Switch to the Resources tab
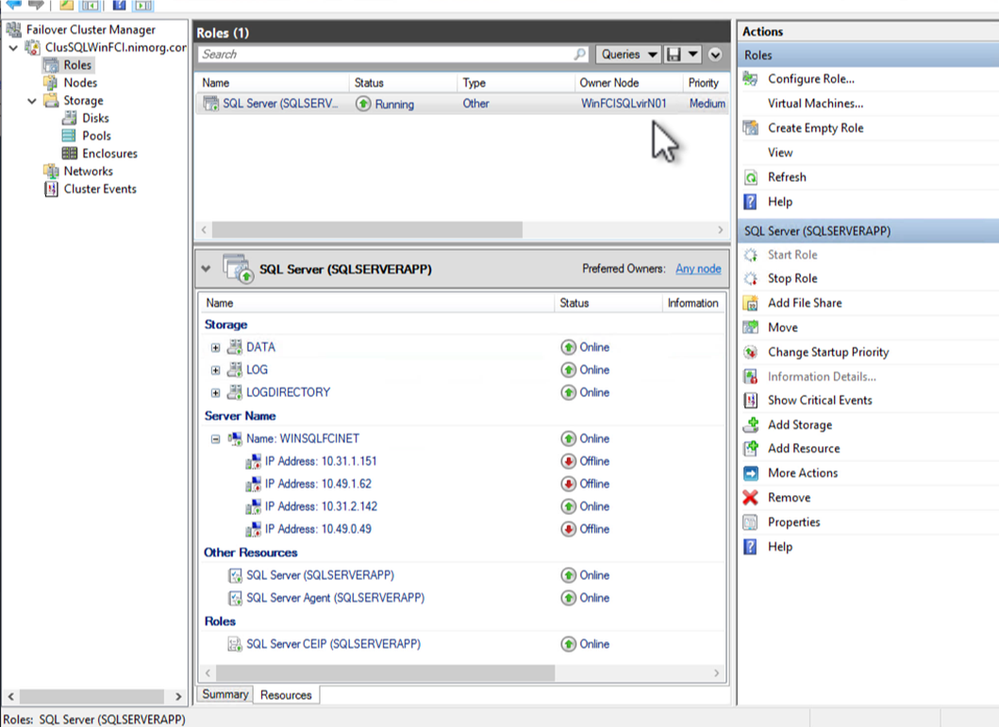 (x=286, y=695)
